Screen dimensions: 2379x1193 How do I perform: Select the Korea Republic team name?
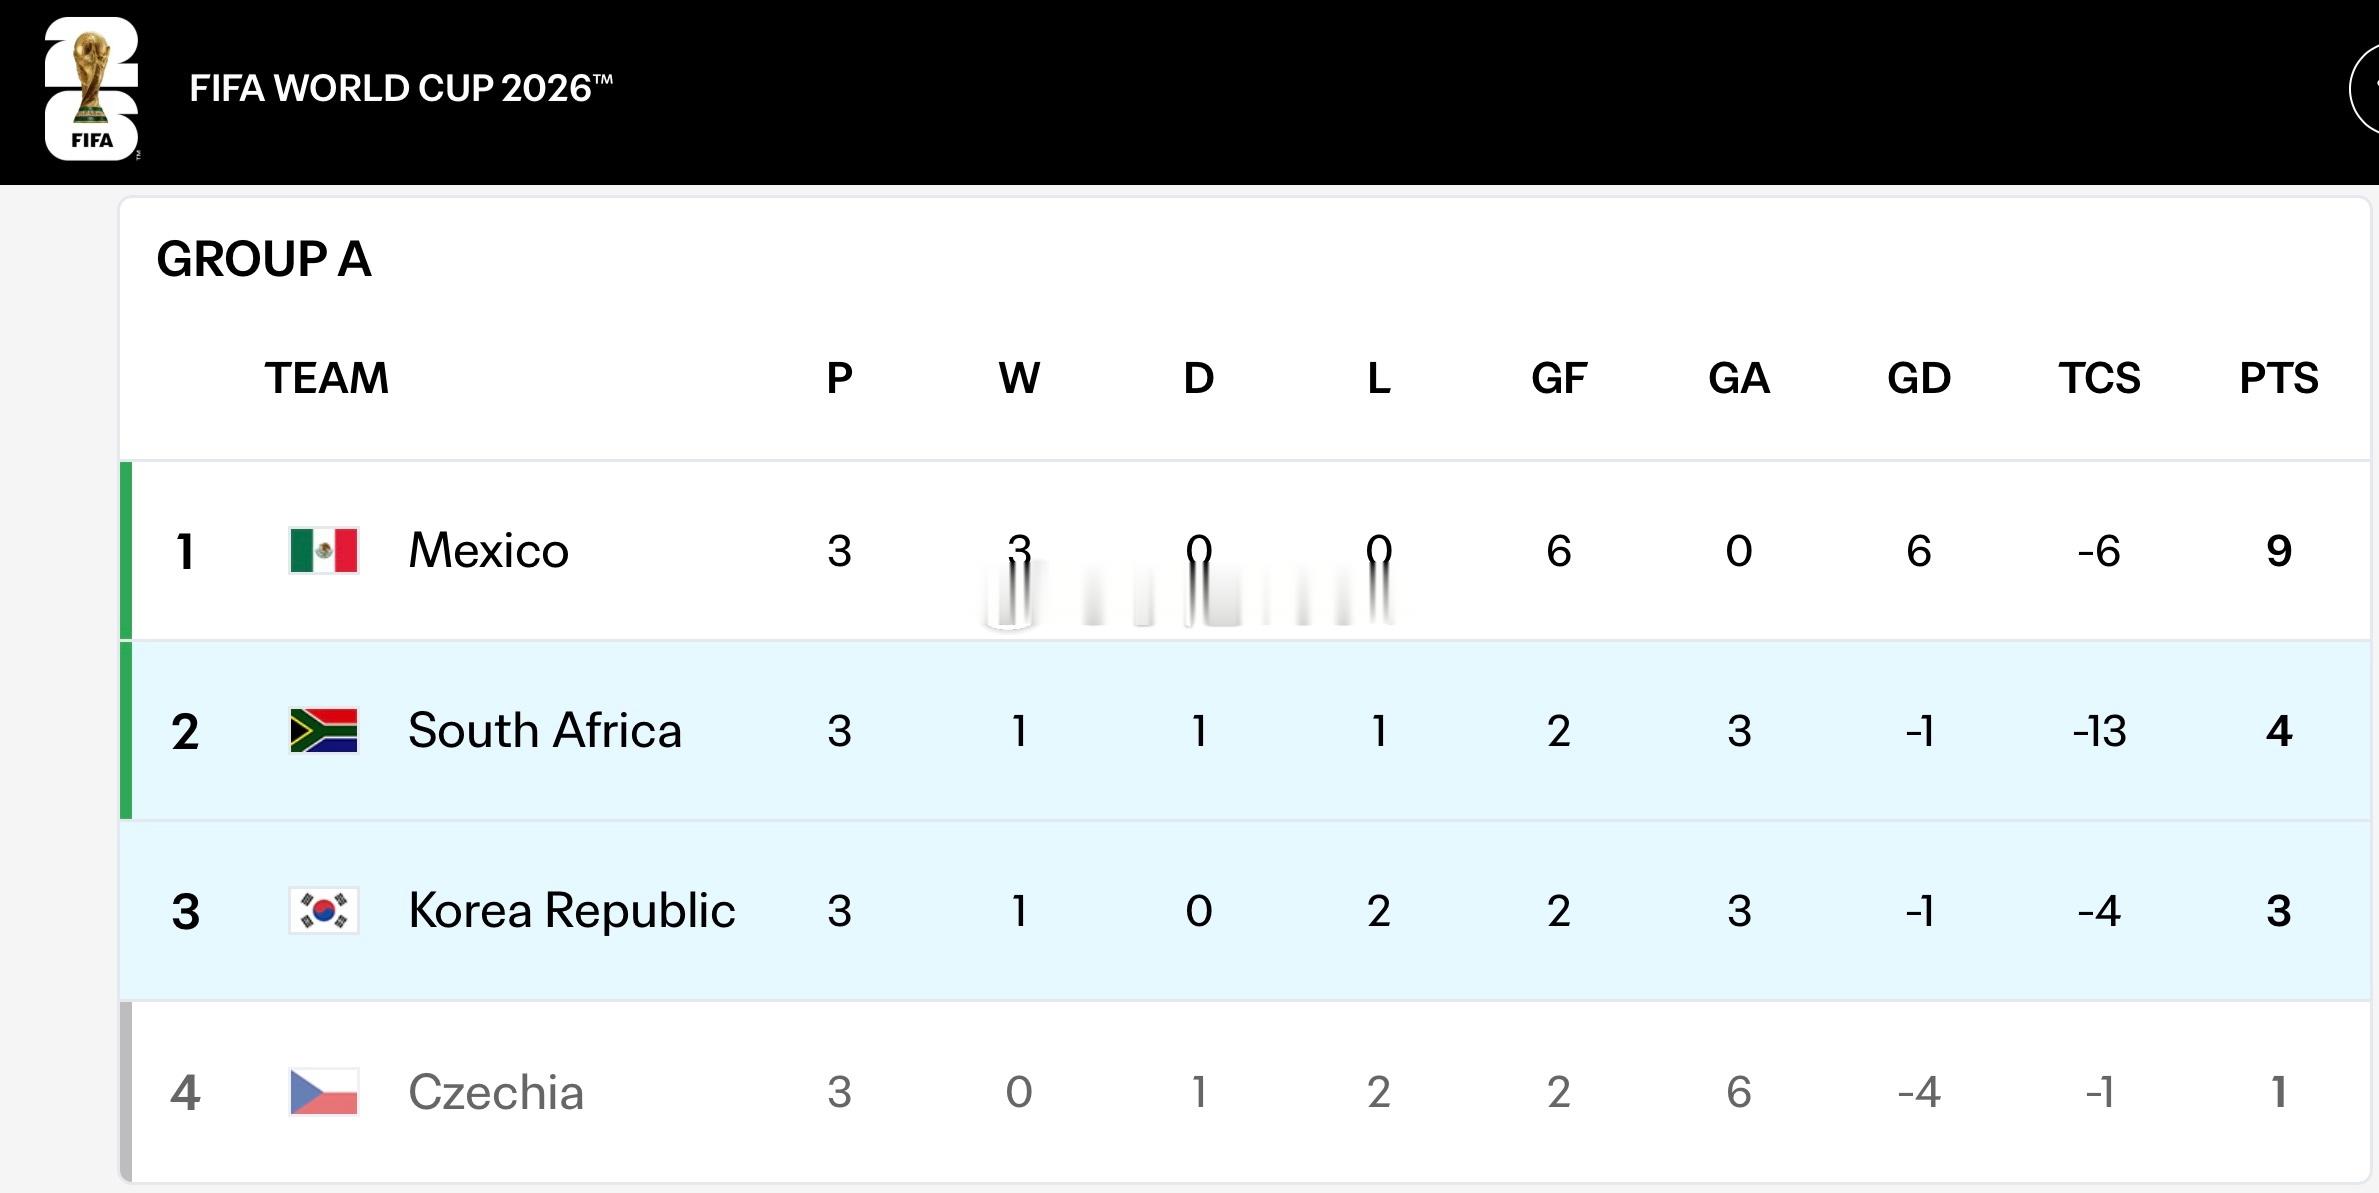coord(572,910)
